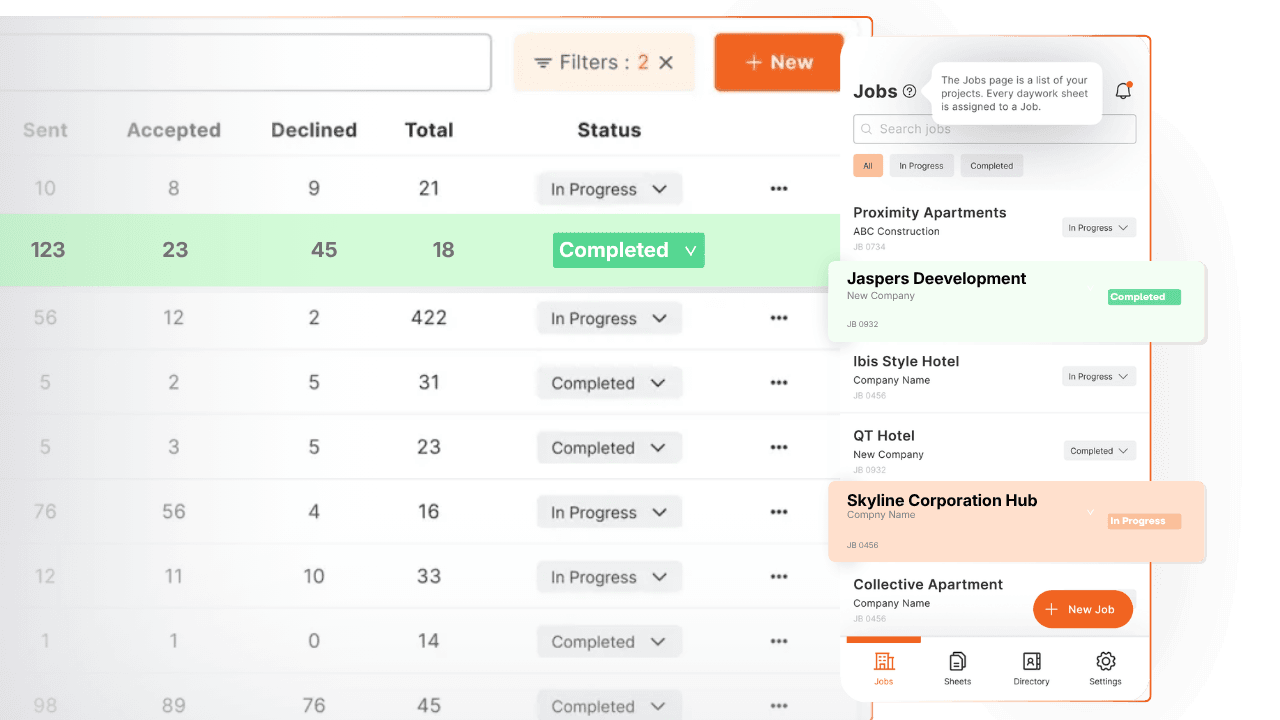Image resolution: width=1280 pixels, height=720 pixels.
Task: Expand status dropdown in row totaling 21
Action: tap(609, 189)
